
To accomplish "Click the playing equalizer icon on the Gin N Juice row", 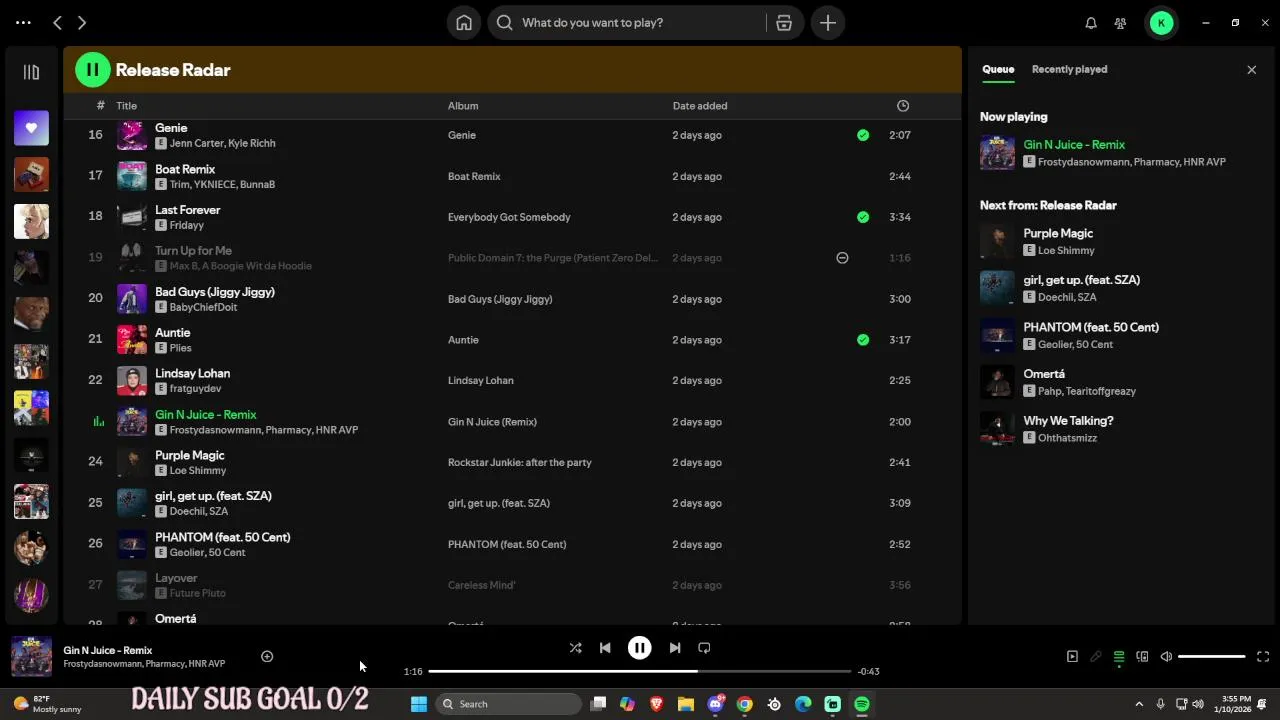I will tap(98, 422).
